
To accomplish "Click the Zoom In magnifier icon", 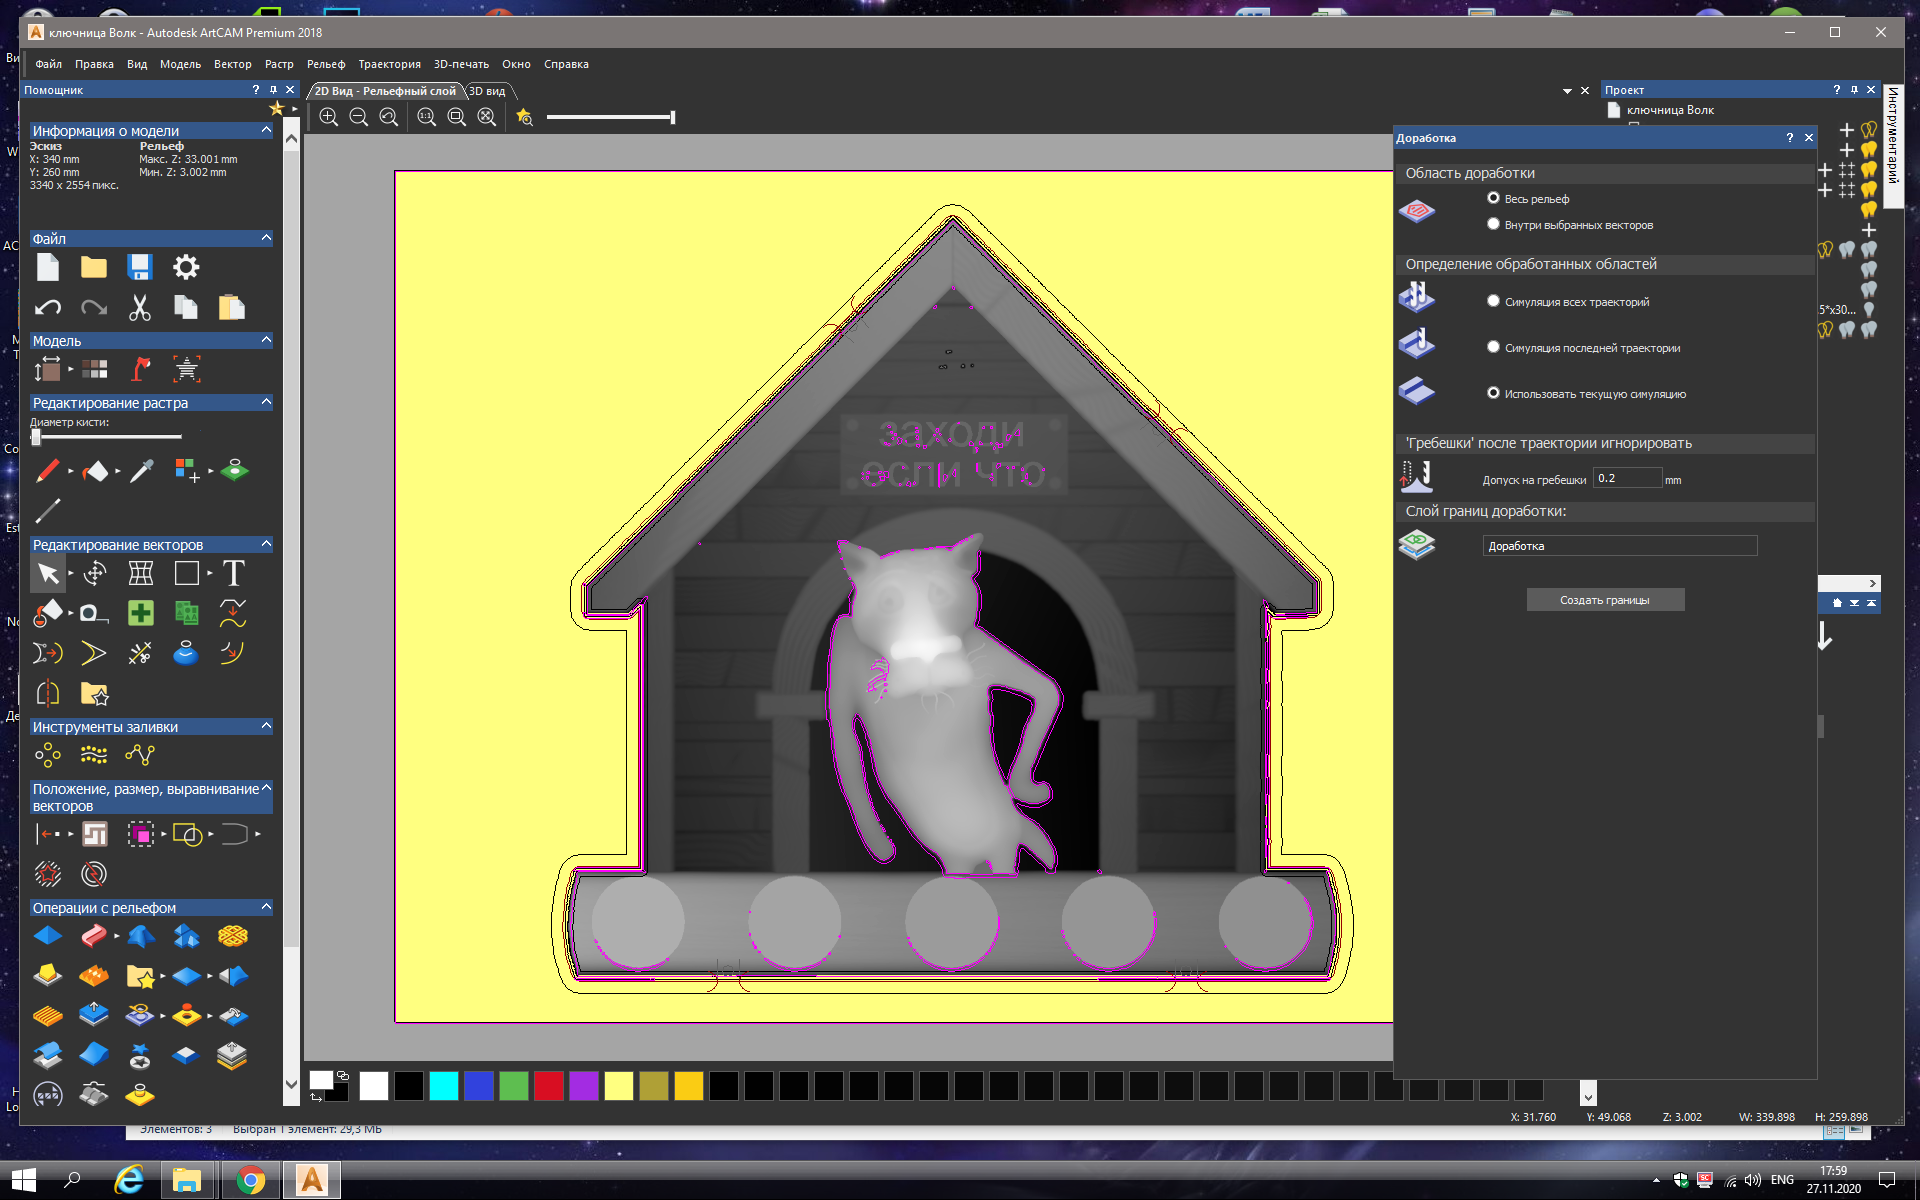I will click(x=328, y=117).
